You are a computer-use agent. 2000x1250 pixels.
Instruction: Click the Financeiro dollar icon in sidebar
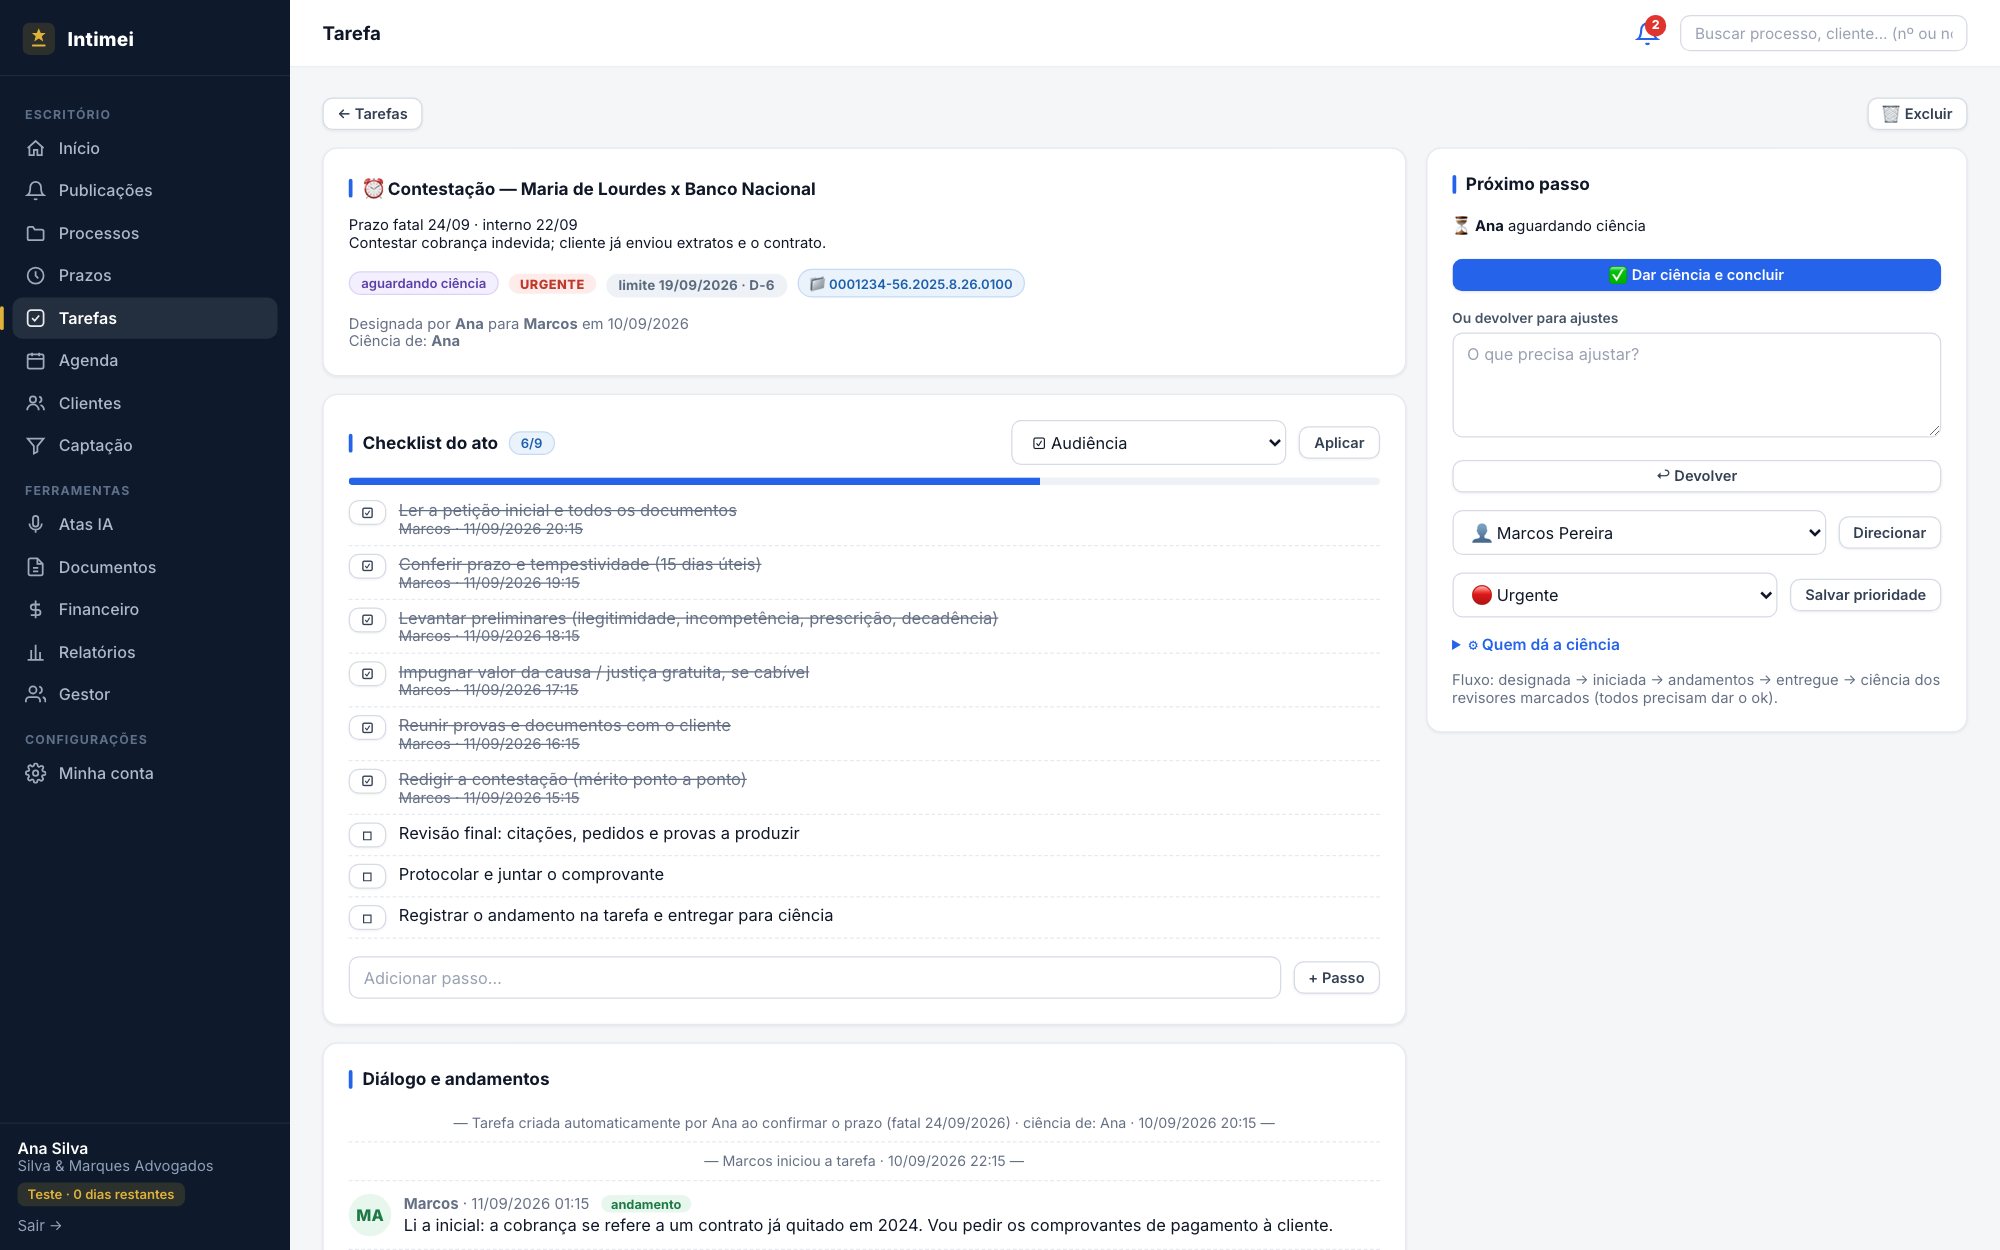tap(36, 609)
